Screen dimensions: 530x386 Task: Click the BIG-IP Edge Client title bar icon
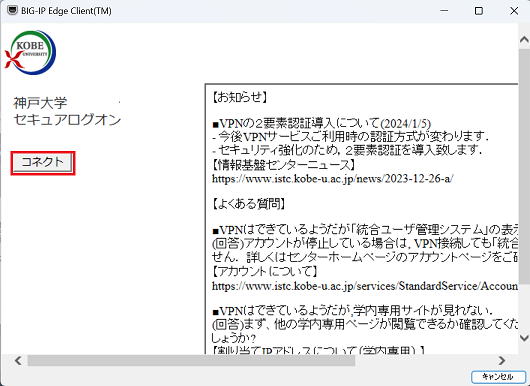(12, 10)
